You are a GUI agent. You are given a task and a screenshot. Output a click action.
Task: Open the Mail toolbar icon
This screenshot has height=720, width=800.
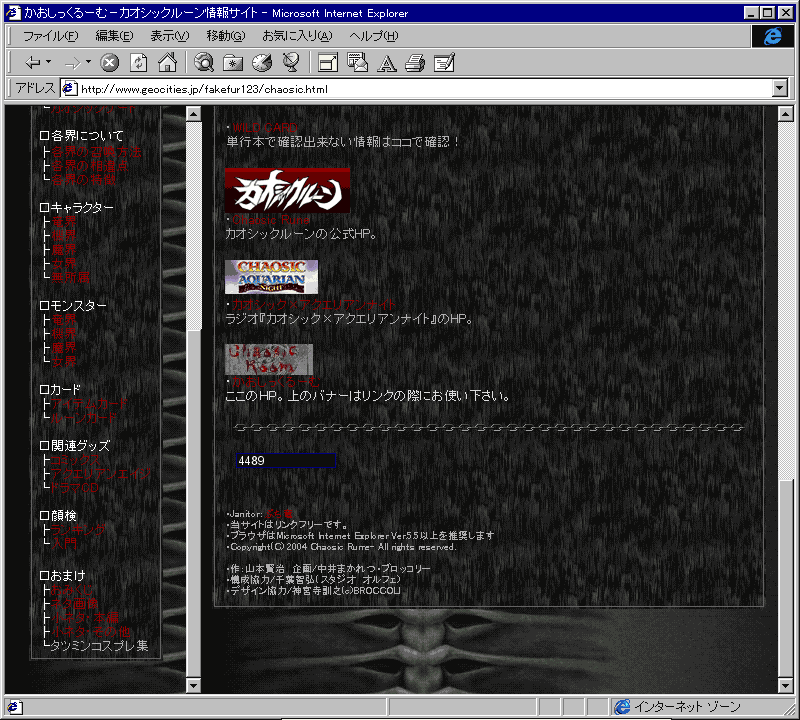click(x=357, y=62)
